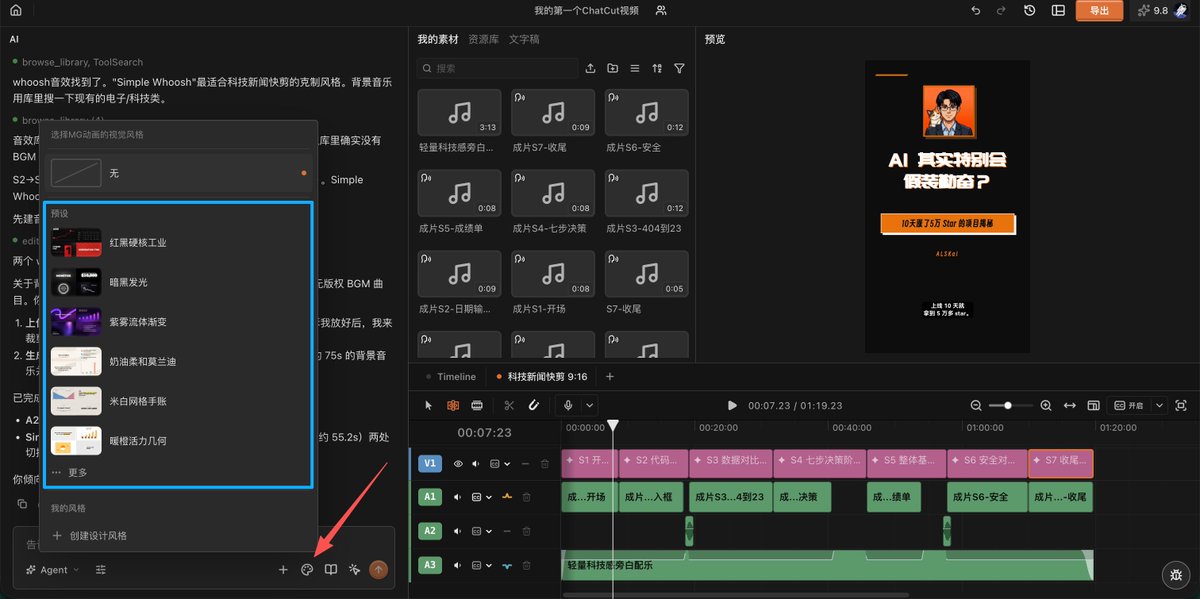The height and width of the screenshot is (599, 1200).
Task: Click the orange grouping tool icon
Action: (x=453, y=405)
